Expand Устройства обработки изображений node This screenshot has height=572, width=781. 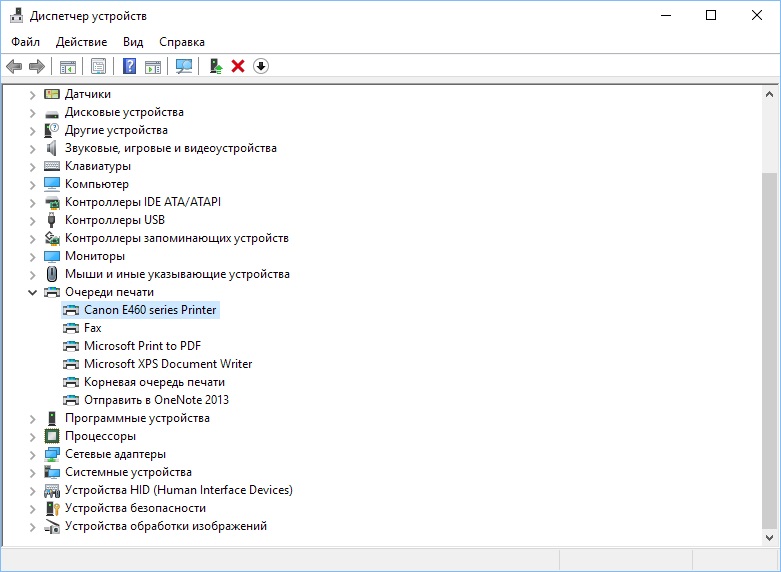point(32,527)
